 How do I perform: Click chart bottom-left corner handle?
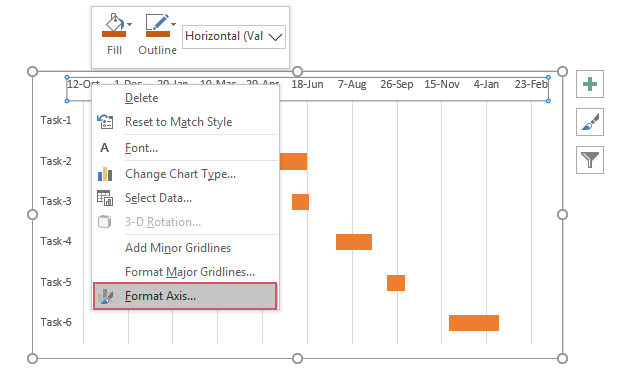pyautogui.click(x=32, y=359)
